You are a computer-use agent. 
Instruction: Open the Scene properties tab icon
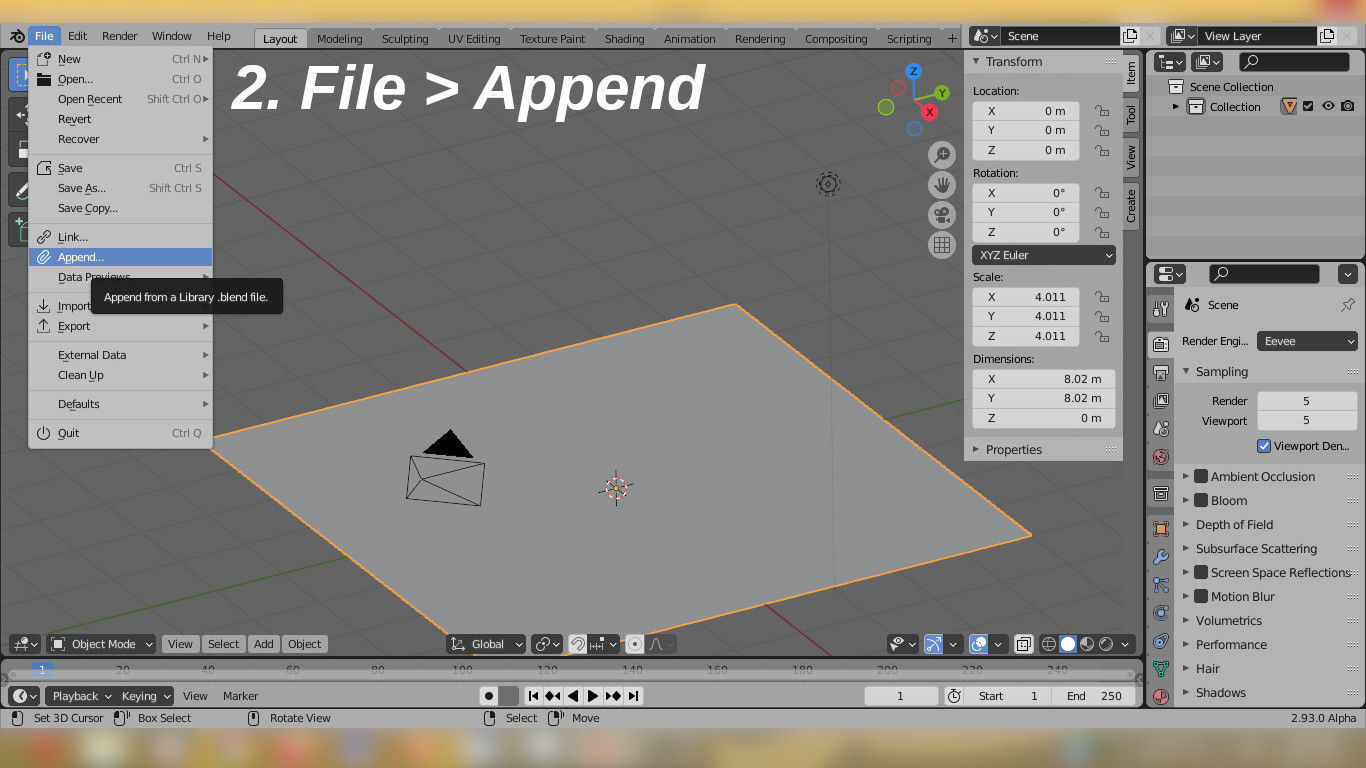[x=1160, y=428]
